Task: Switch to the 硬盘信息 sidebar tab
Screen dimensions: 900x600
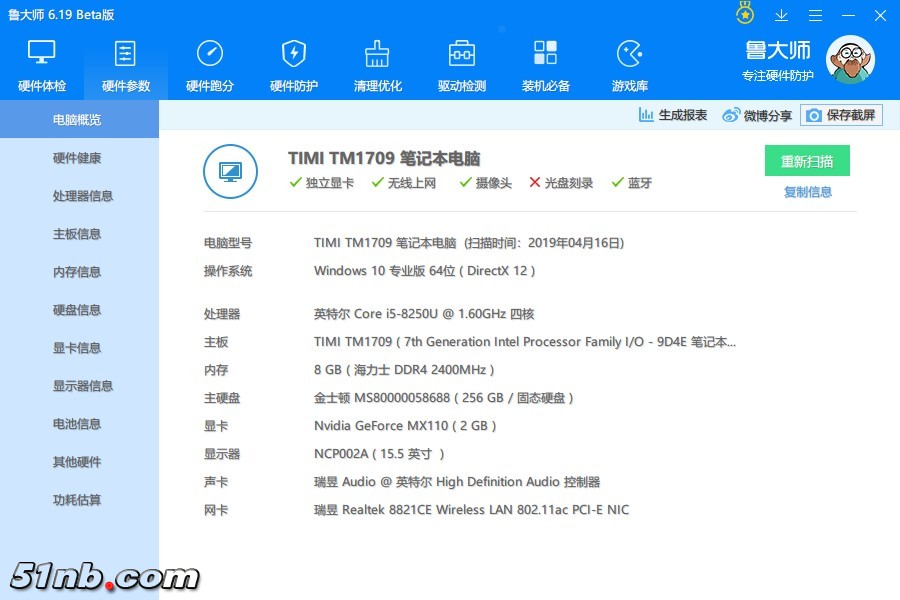Action: click(x=77, y=310)
